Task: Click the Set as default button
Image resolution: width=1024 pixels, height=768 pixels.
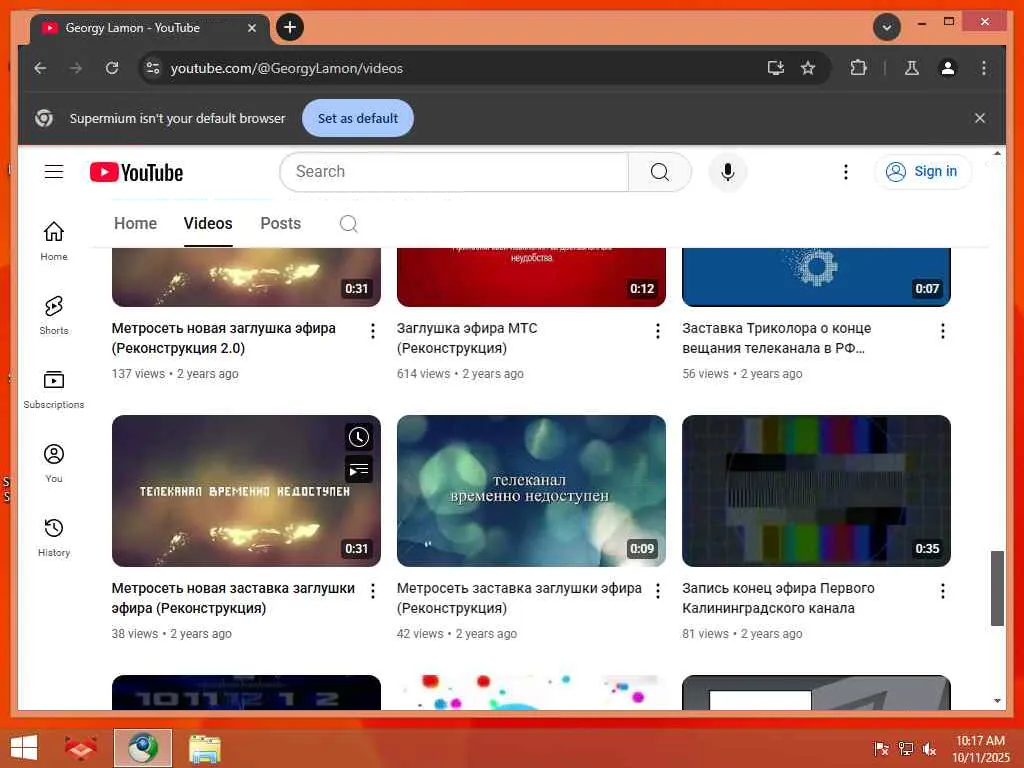Action: (358, 118)
